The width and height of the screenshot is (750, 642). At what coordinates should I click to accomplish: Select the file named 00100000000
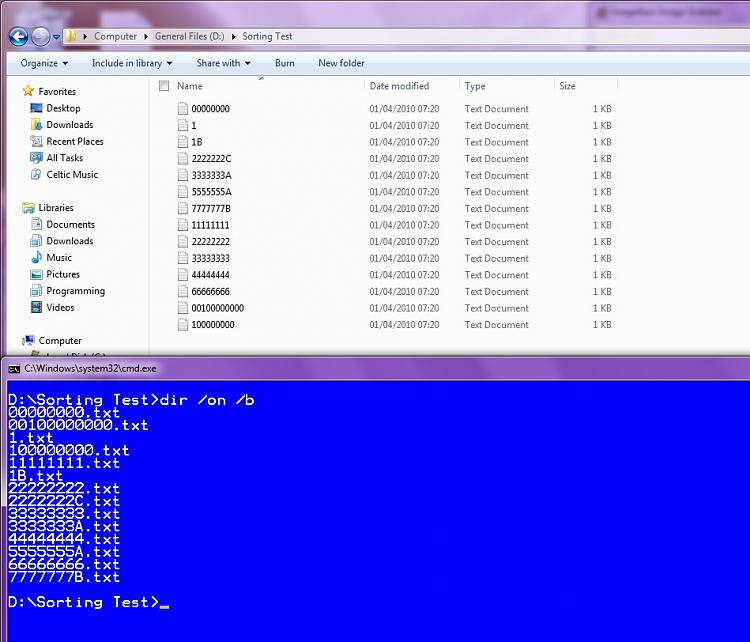point(218,308)
